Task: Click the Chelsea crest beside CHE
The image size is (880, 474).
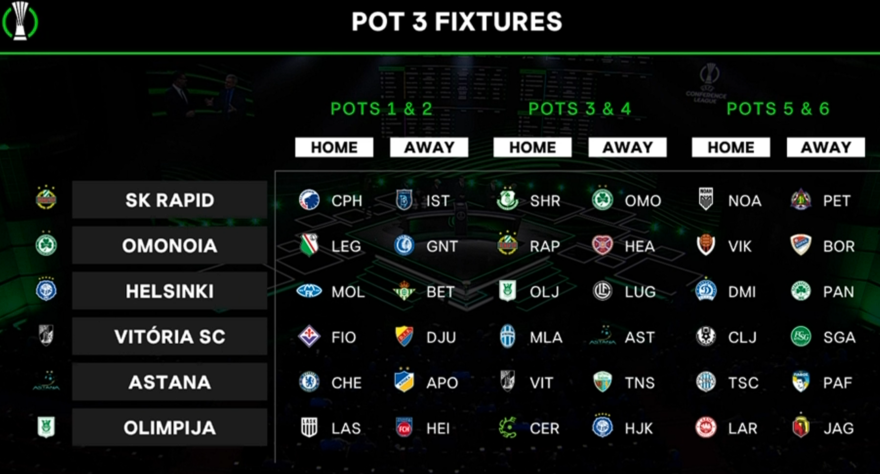Action: click(x=309, y=382)
